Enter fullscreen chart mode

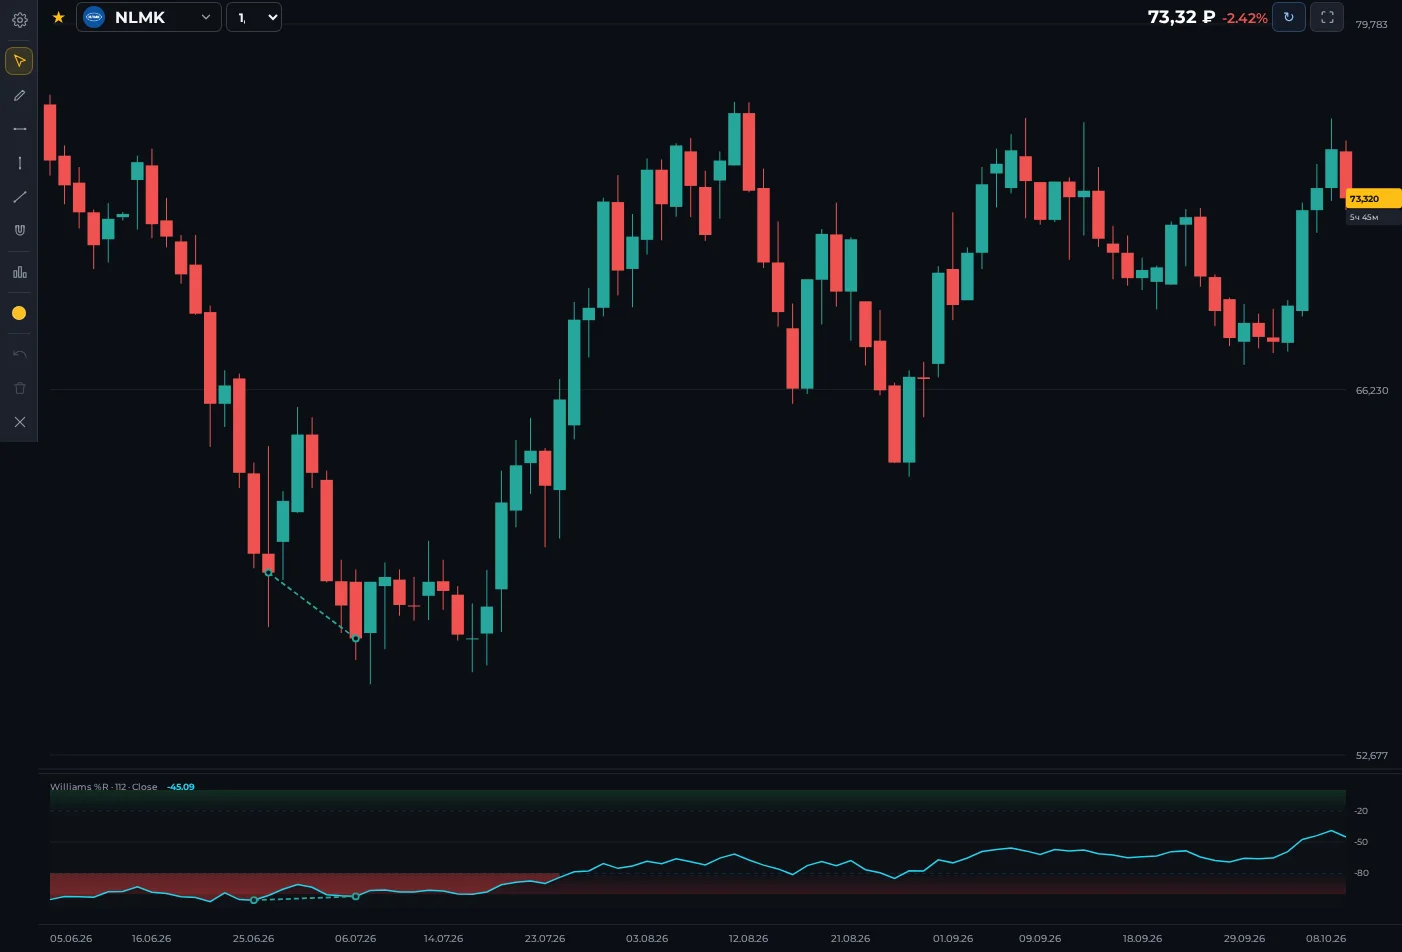click(1327, 17)
